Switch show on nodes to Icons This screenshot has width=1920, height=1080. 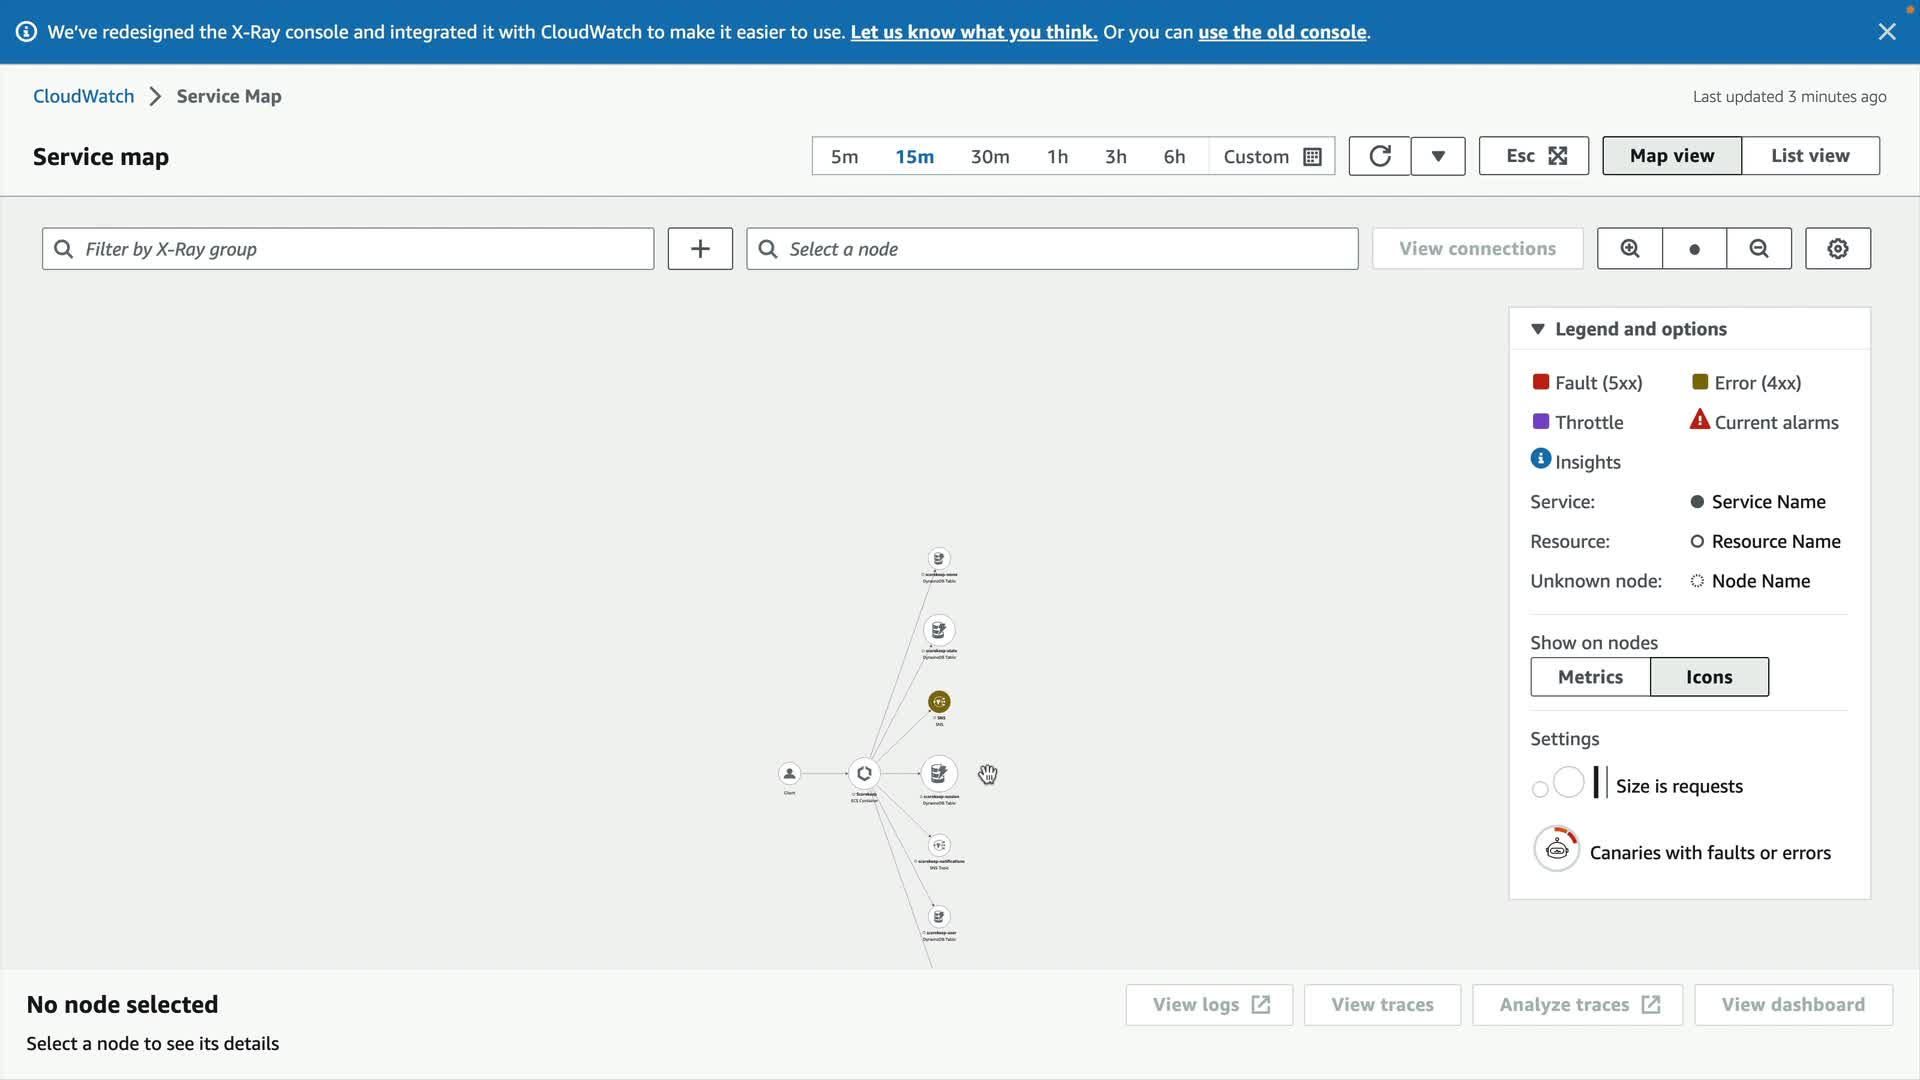(x=1708, y=677)
